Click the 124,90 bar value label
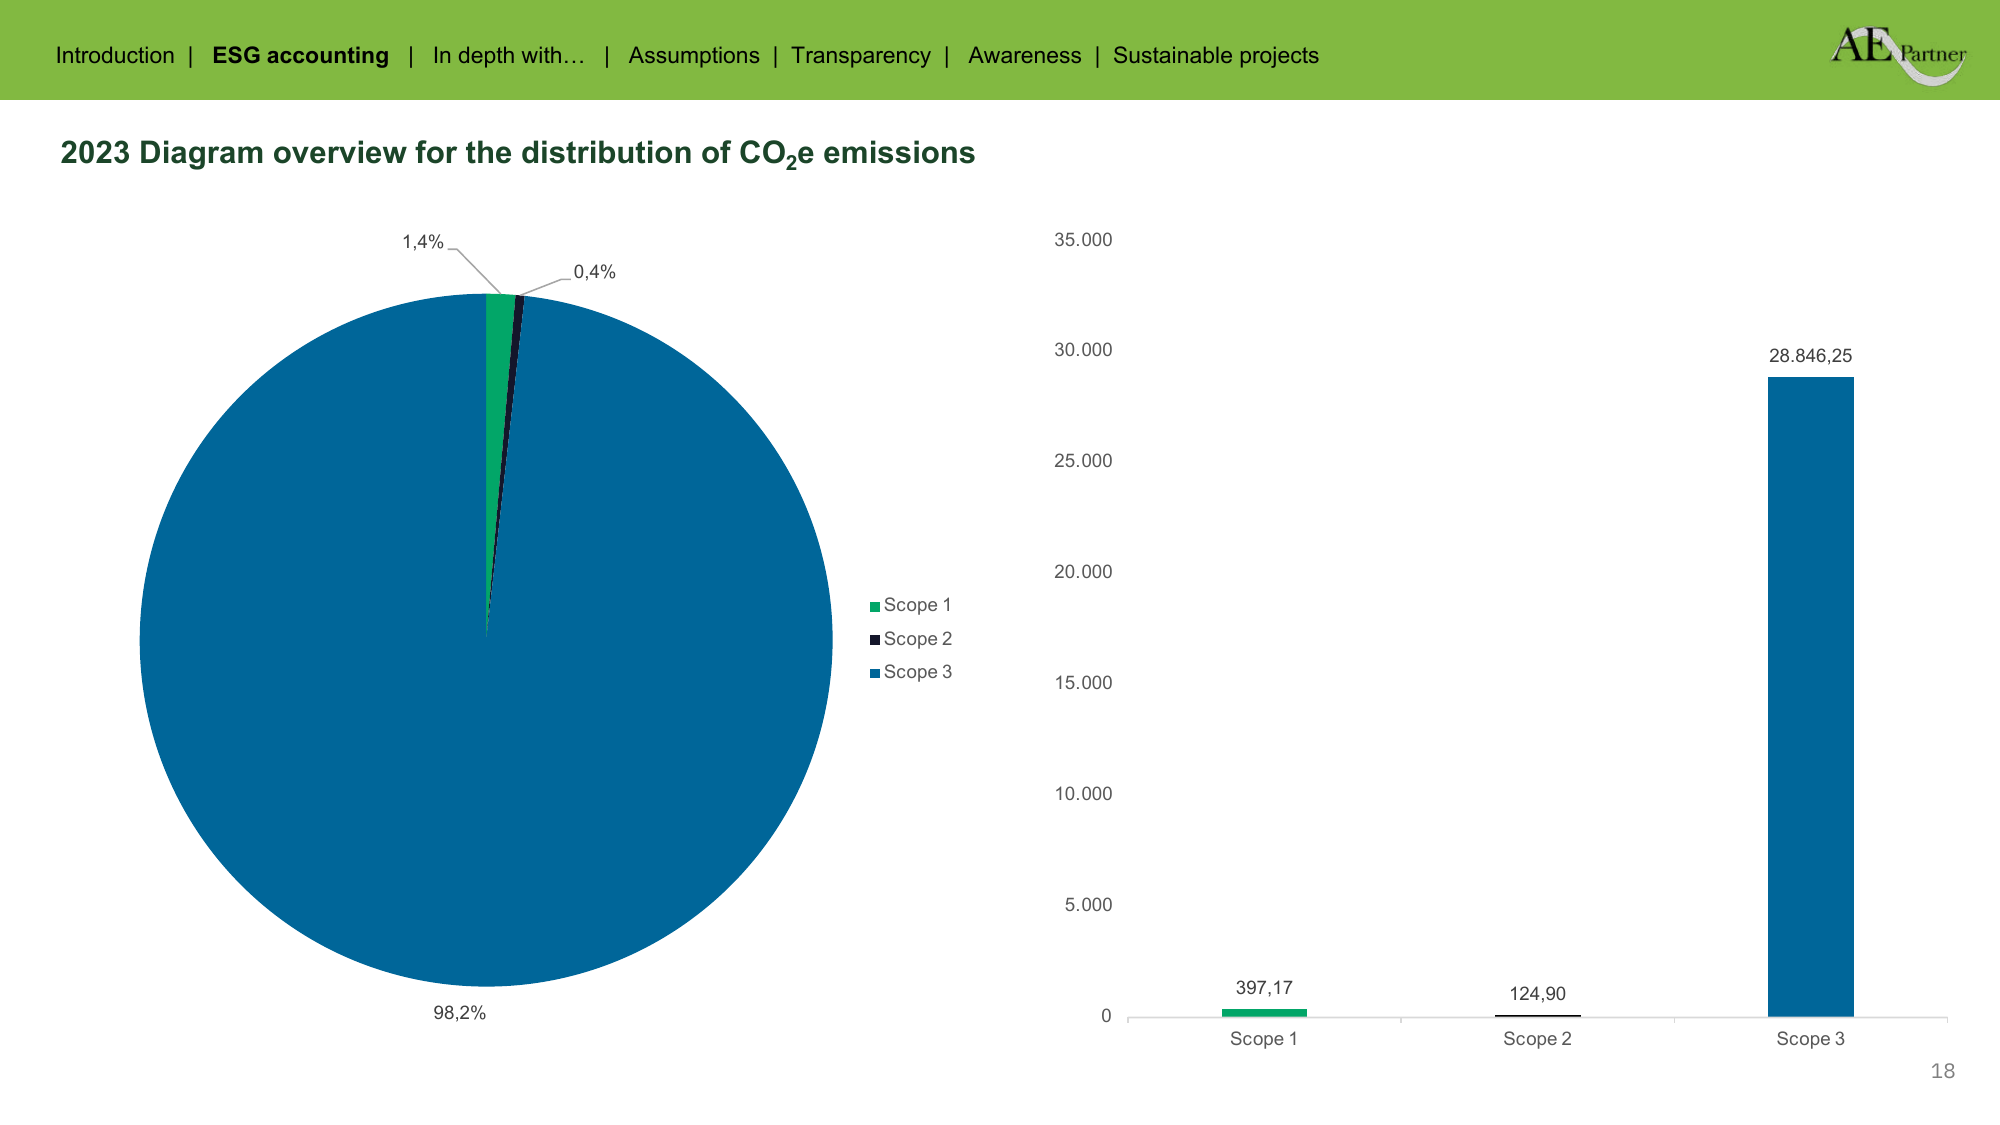2000x1125 pixels. pos(1537,994)
